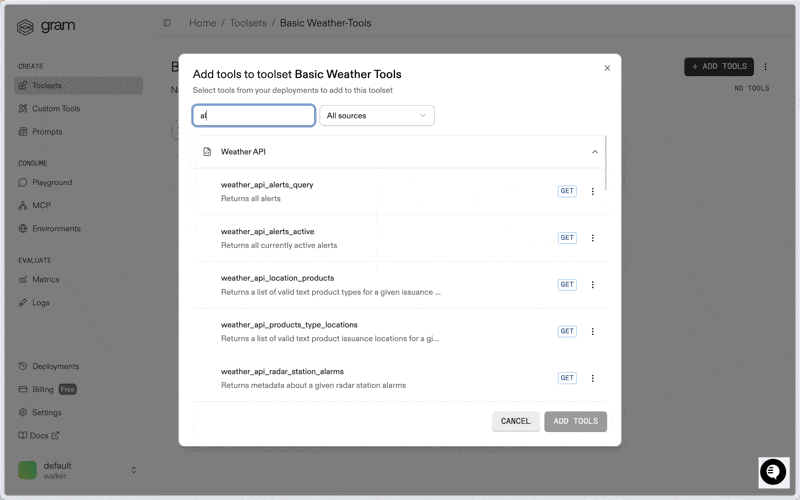Viewport: 800px width, 500px height.
Task: Focus the tool search input field
Action: (x=254, y=116)
